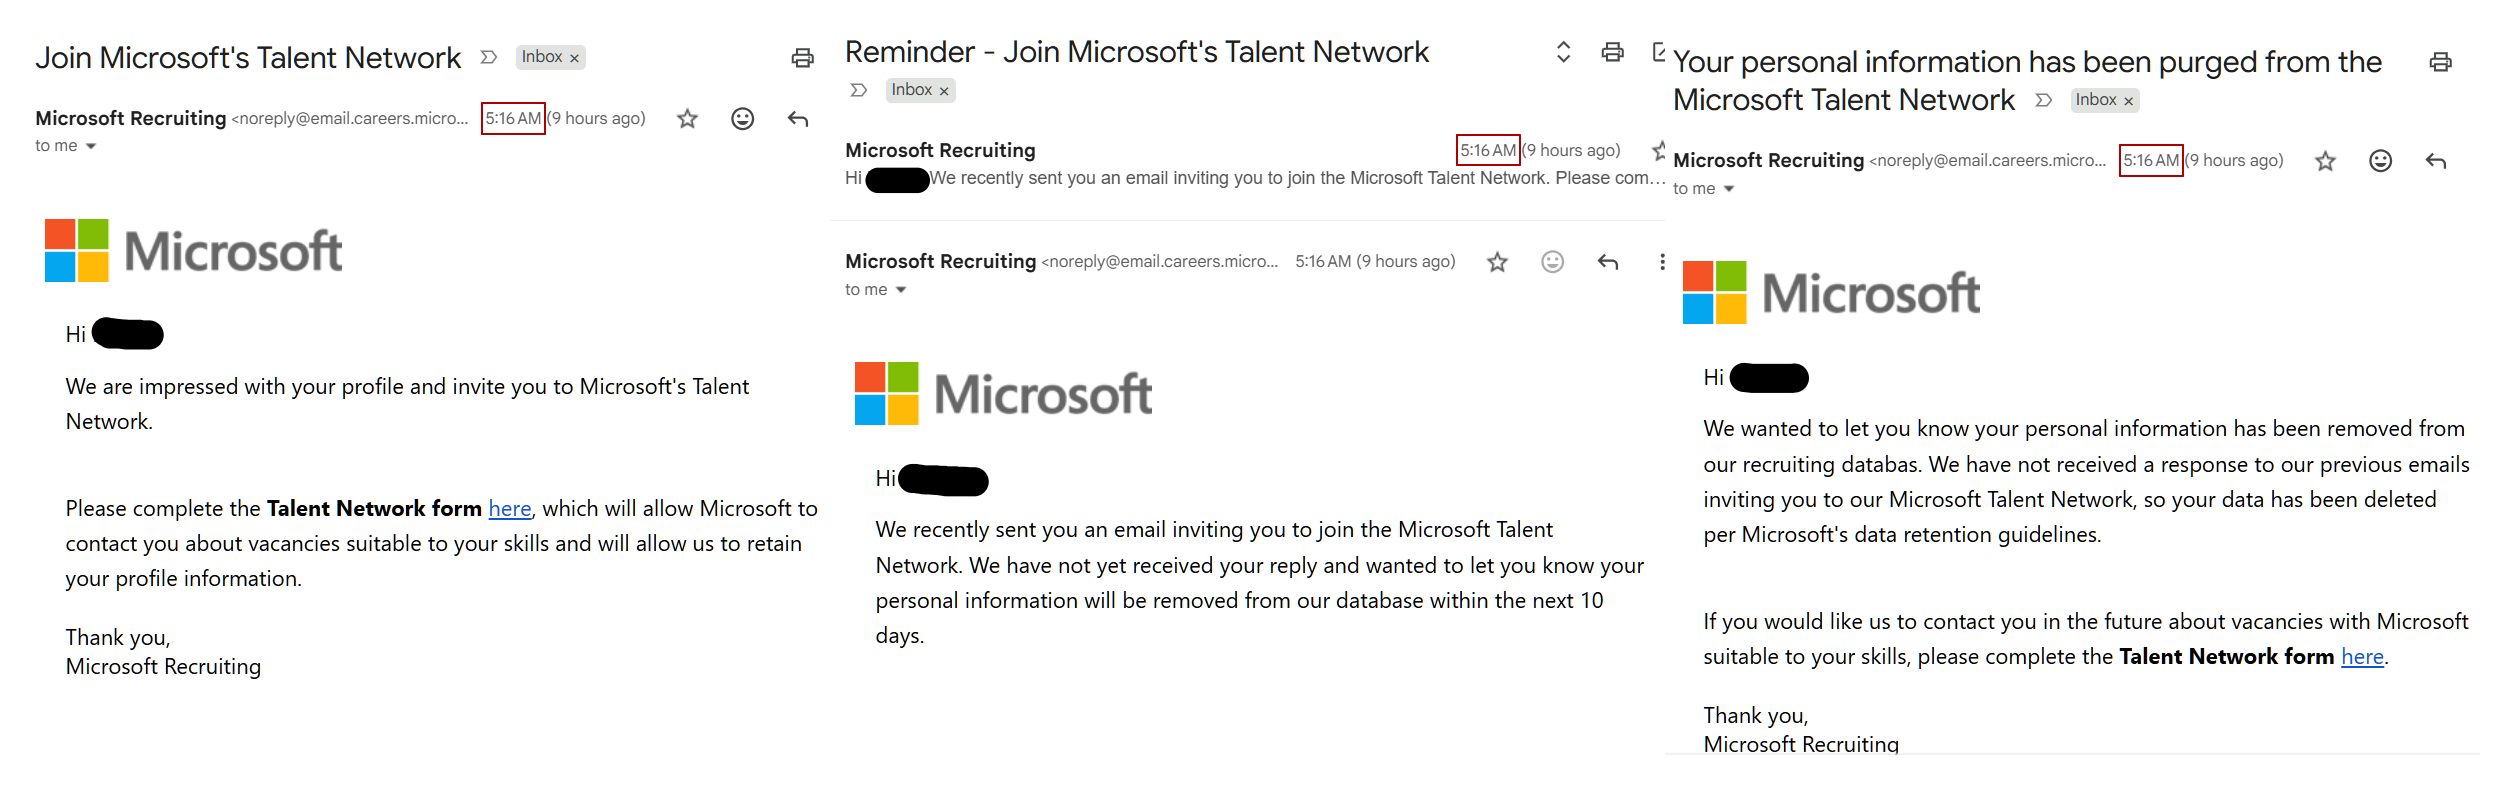Screen dimensions: 2511x789
Task: Print the Reminder email thread
Action: click(x=1612, y=52)
